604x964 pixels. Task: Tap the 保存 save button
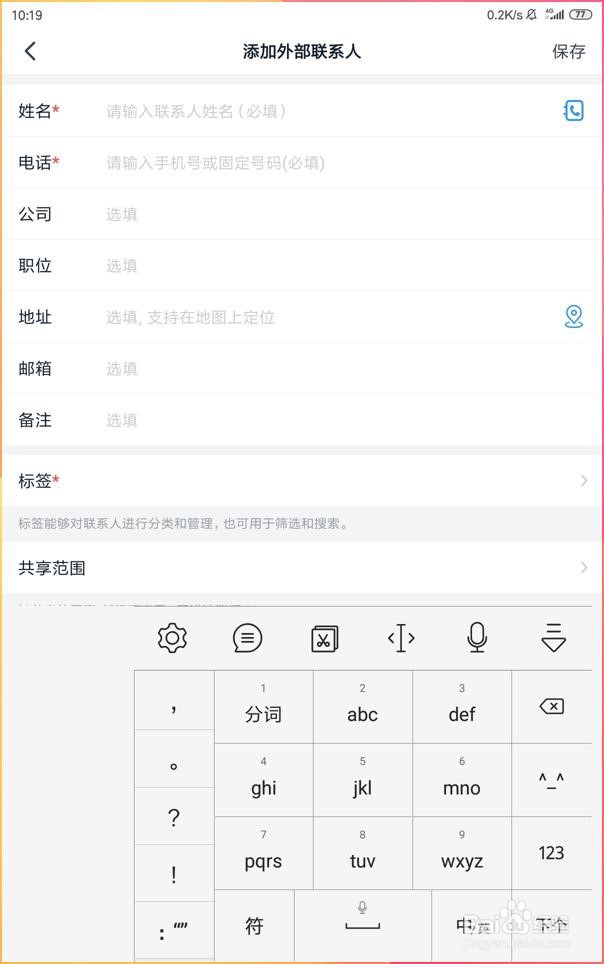(x=568, y=51)
